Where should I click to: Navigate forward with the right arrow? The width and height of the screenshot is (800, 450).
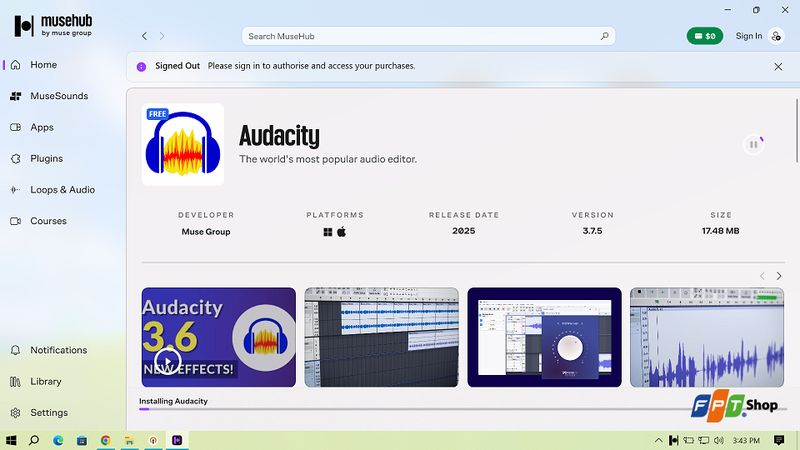click(162, 36)
